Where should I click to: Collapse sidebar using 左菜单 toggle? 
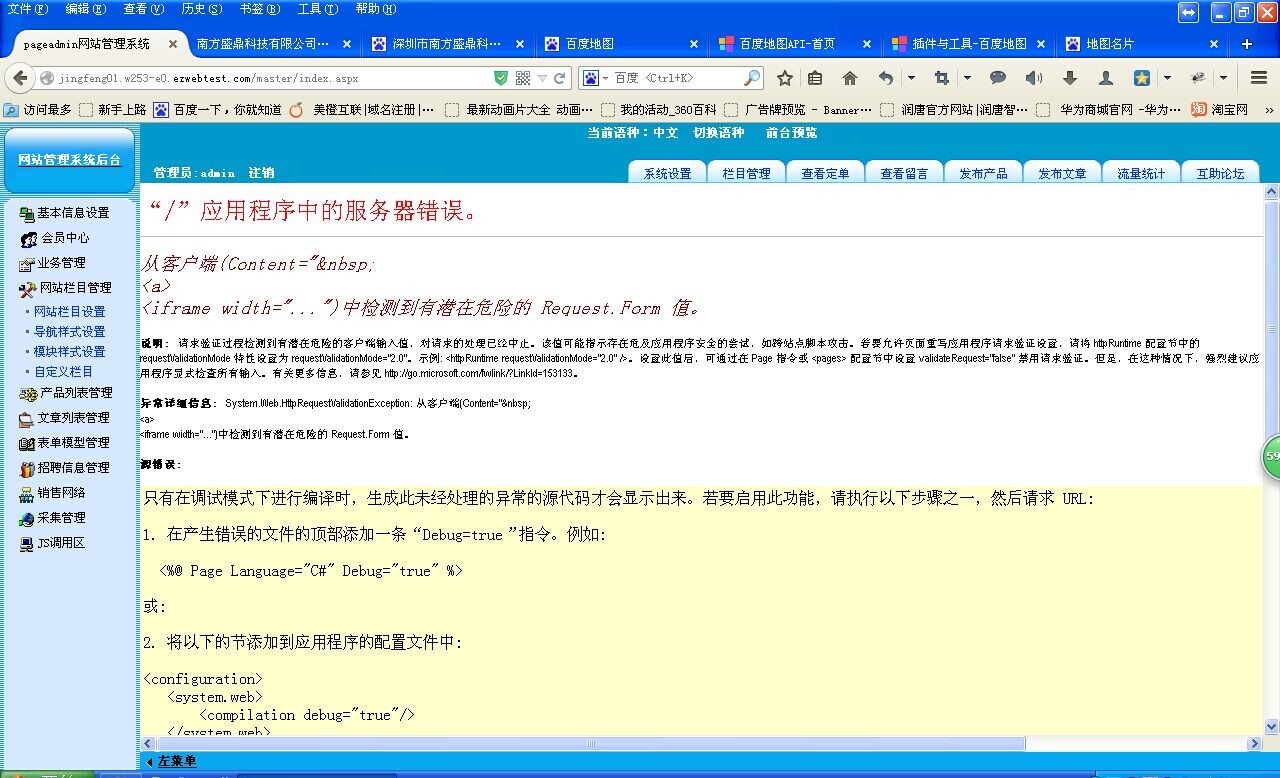[171, 762]
